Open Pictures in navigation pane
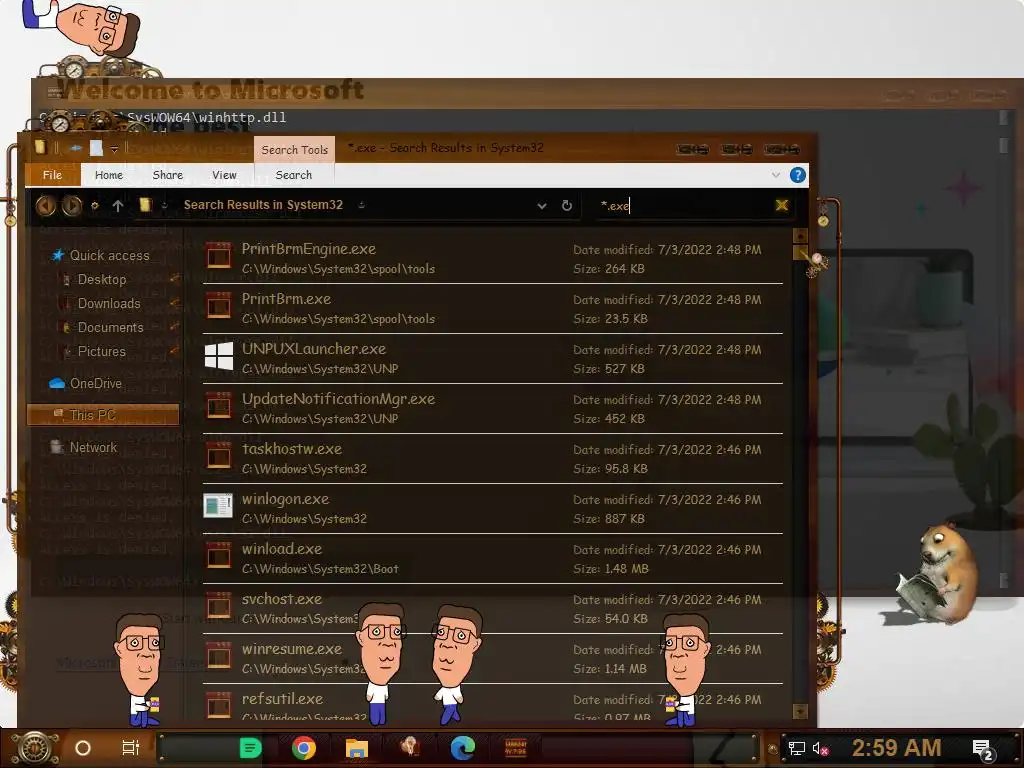The width and height of the screenshot is (1024, 768). (x=101, y=351)
